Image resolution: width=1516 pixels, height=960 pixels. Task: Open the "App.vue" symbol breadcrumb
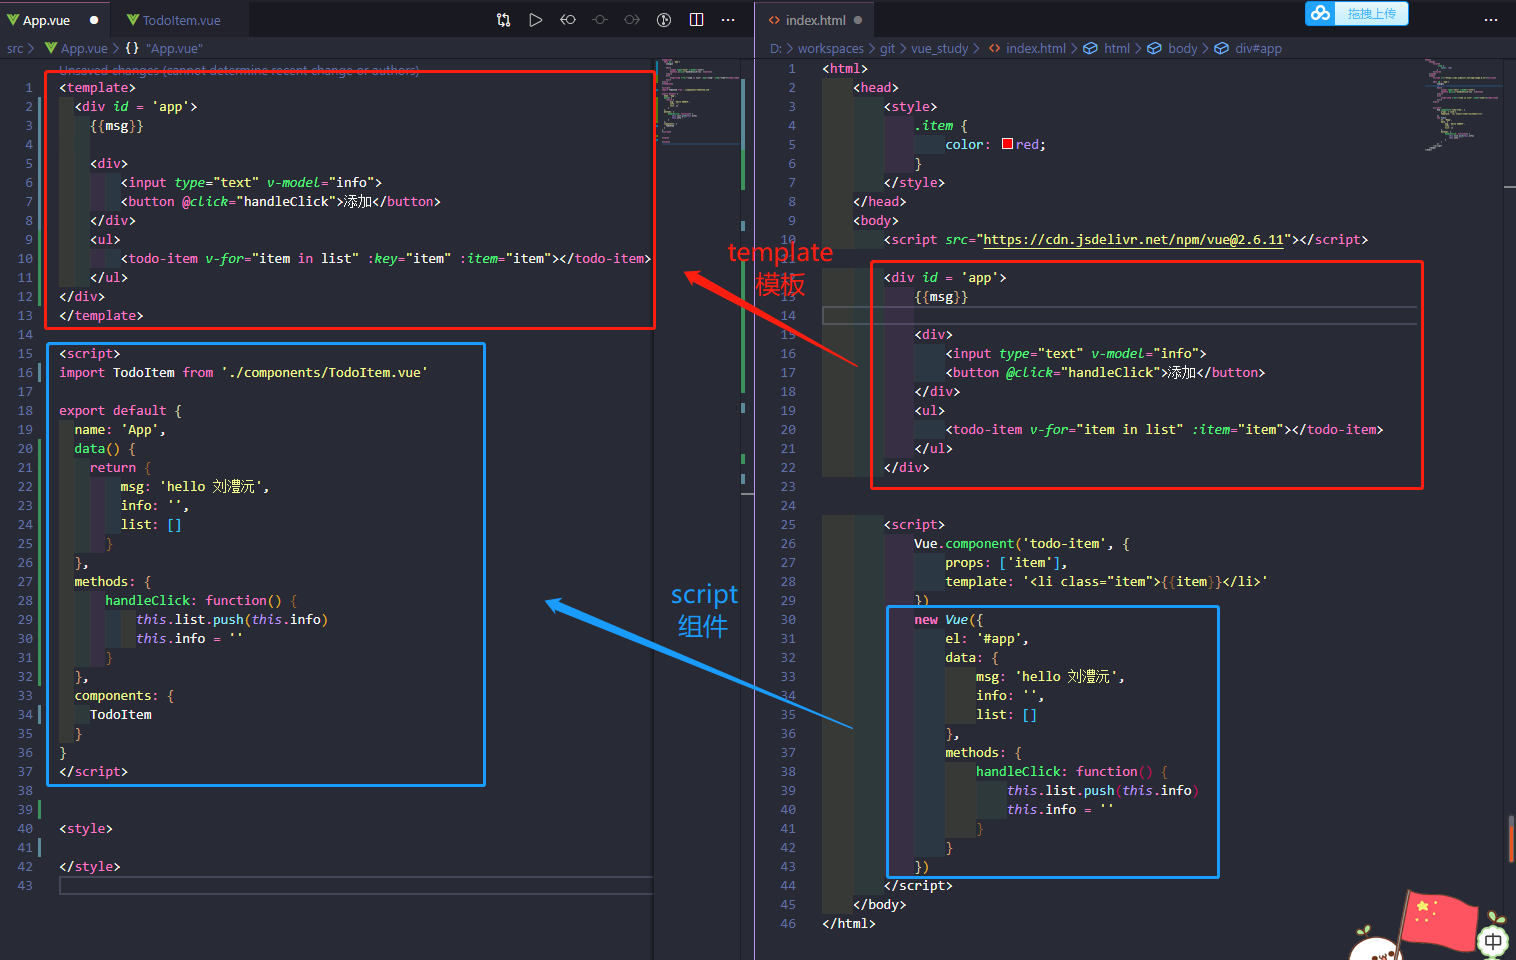coord(174,48)
